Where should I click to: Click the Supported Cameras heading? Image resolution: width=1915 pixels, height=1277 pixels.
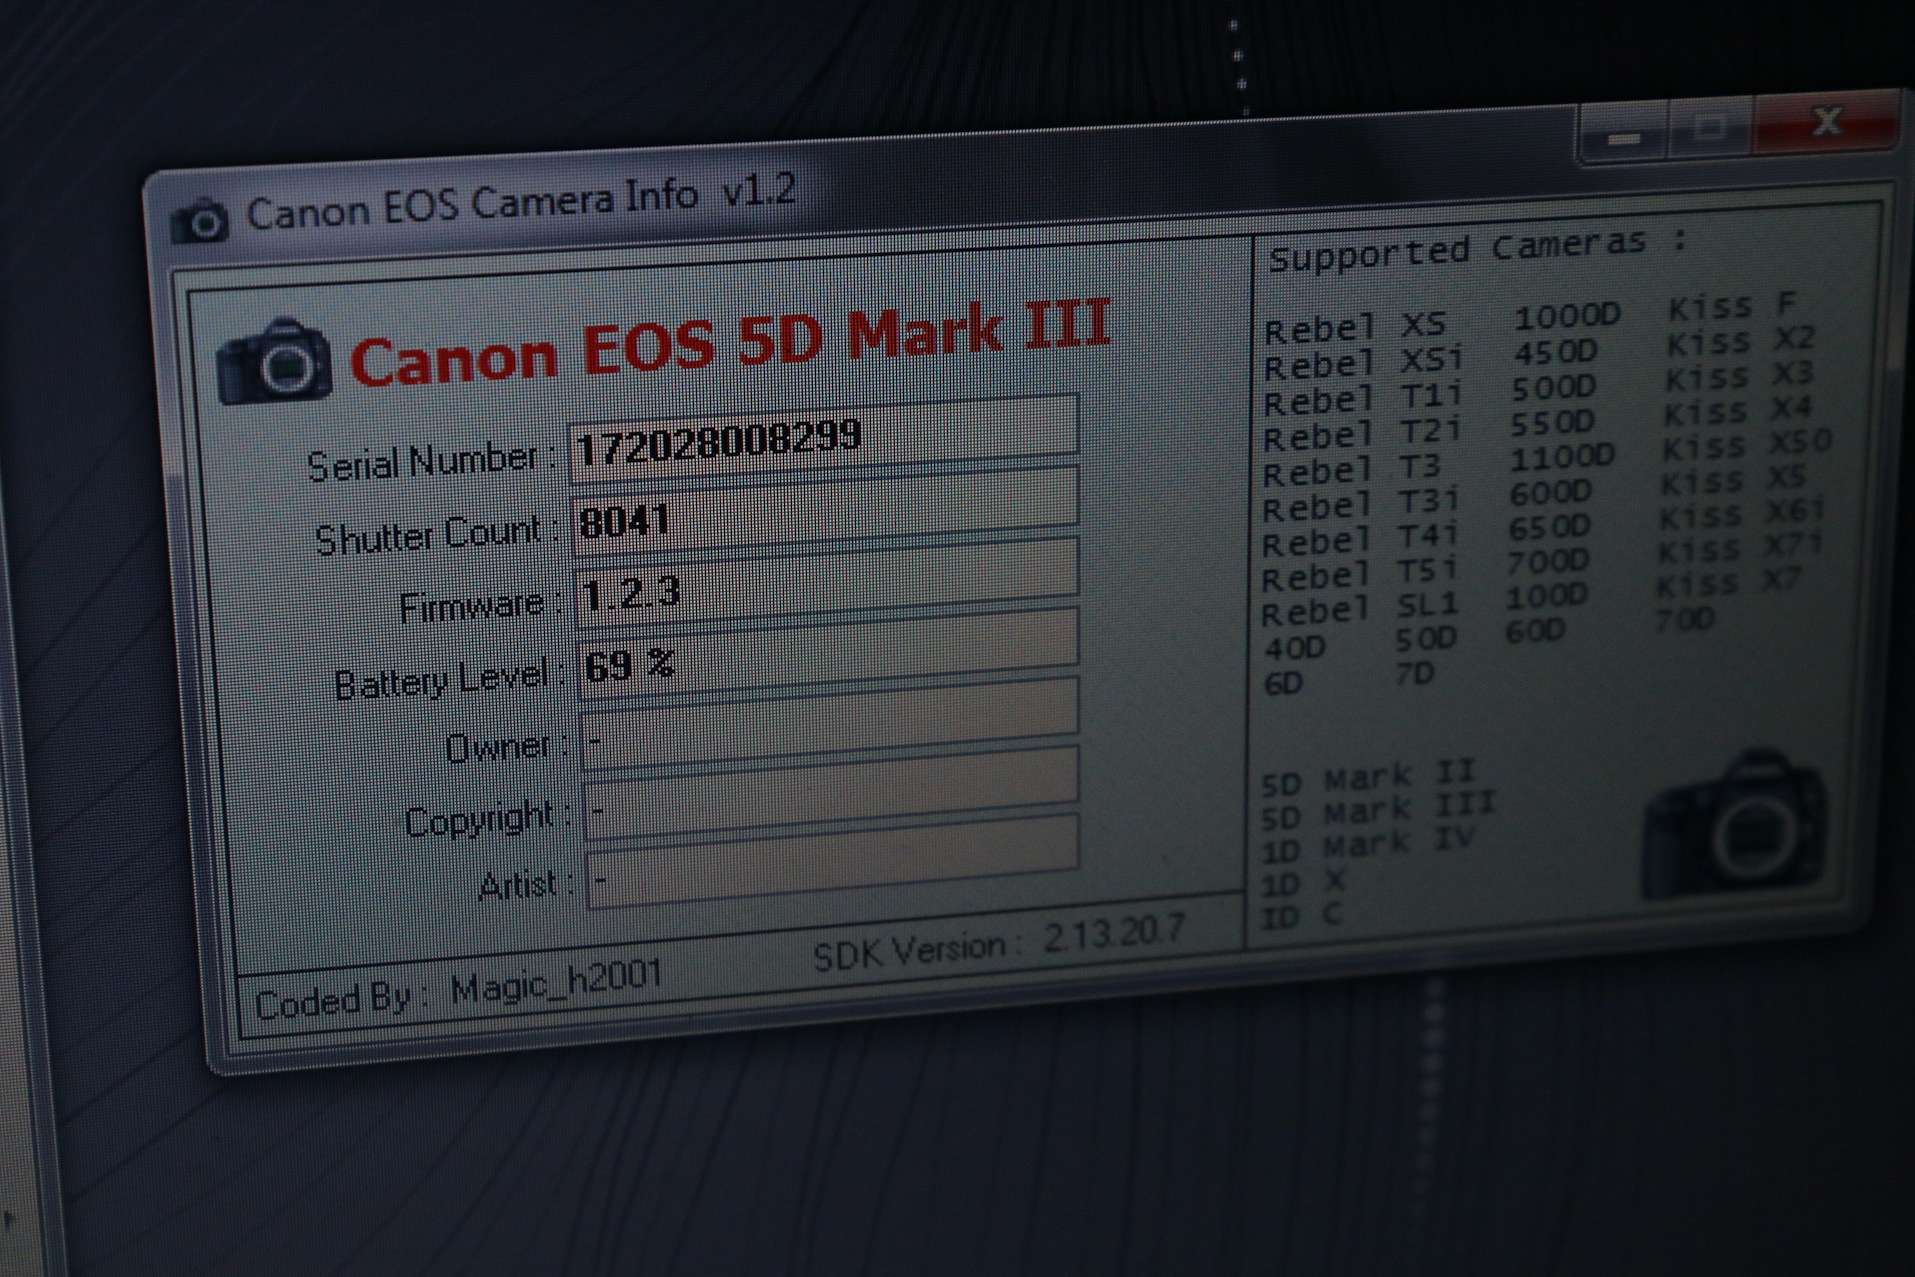1478,247
